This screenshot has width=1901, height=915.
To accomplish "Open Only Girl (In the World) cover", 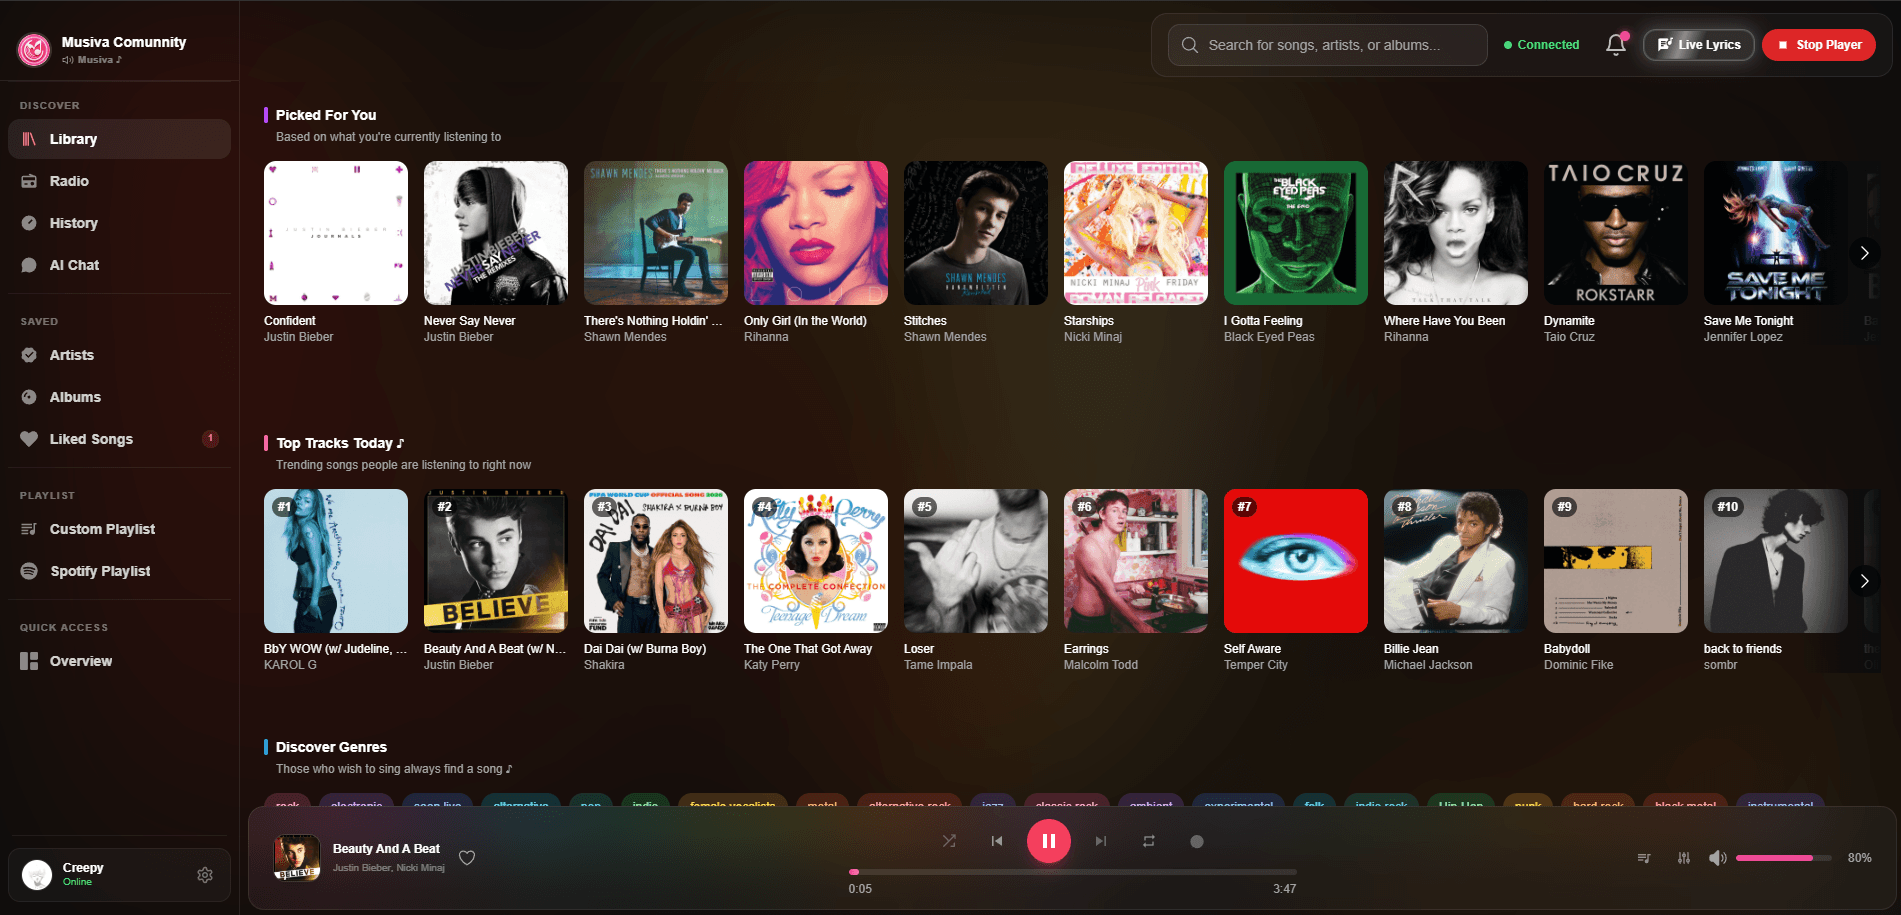I will (816, 233).
